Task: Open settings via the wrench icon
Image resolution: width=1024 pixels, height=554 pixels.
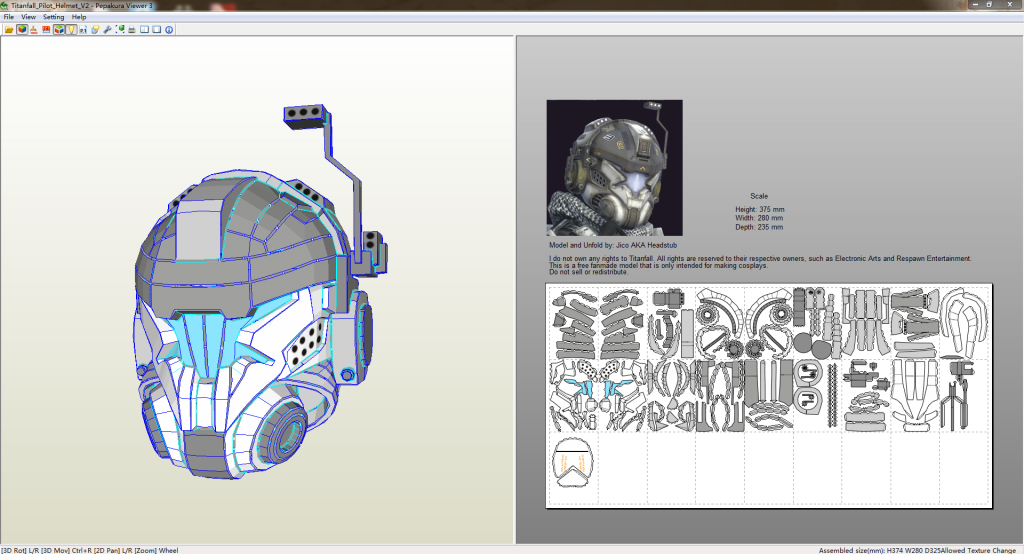Action: pos(108,29)
